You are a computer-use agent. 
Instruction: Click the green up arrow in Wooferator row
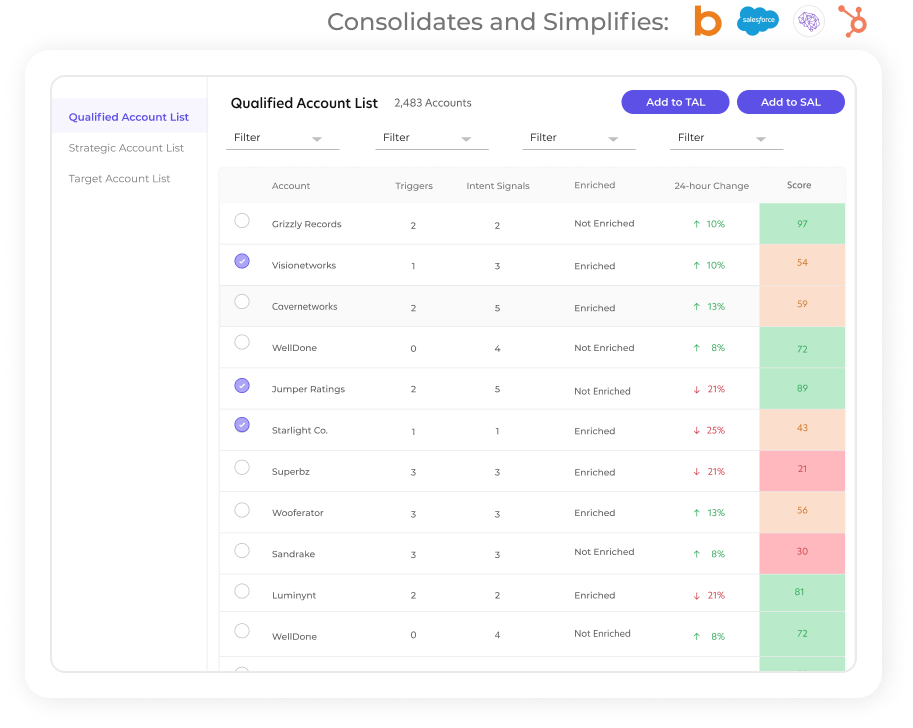[696, 513]
